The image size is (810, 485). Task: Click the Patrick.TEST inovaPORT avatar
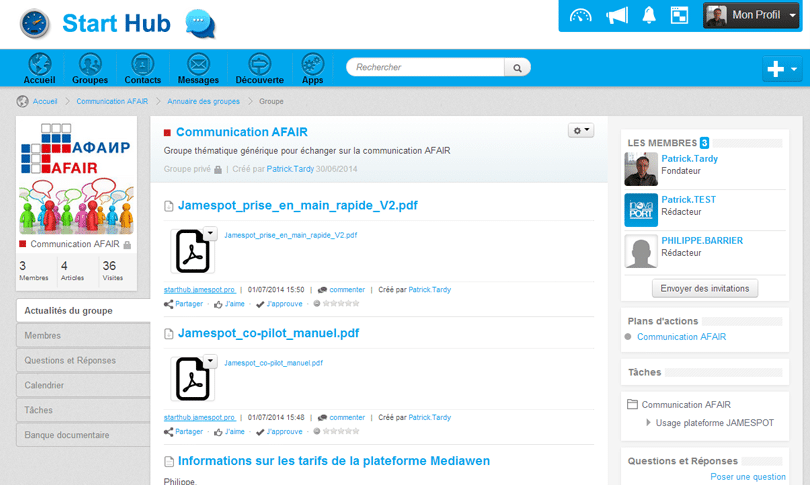[641, 210]
